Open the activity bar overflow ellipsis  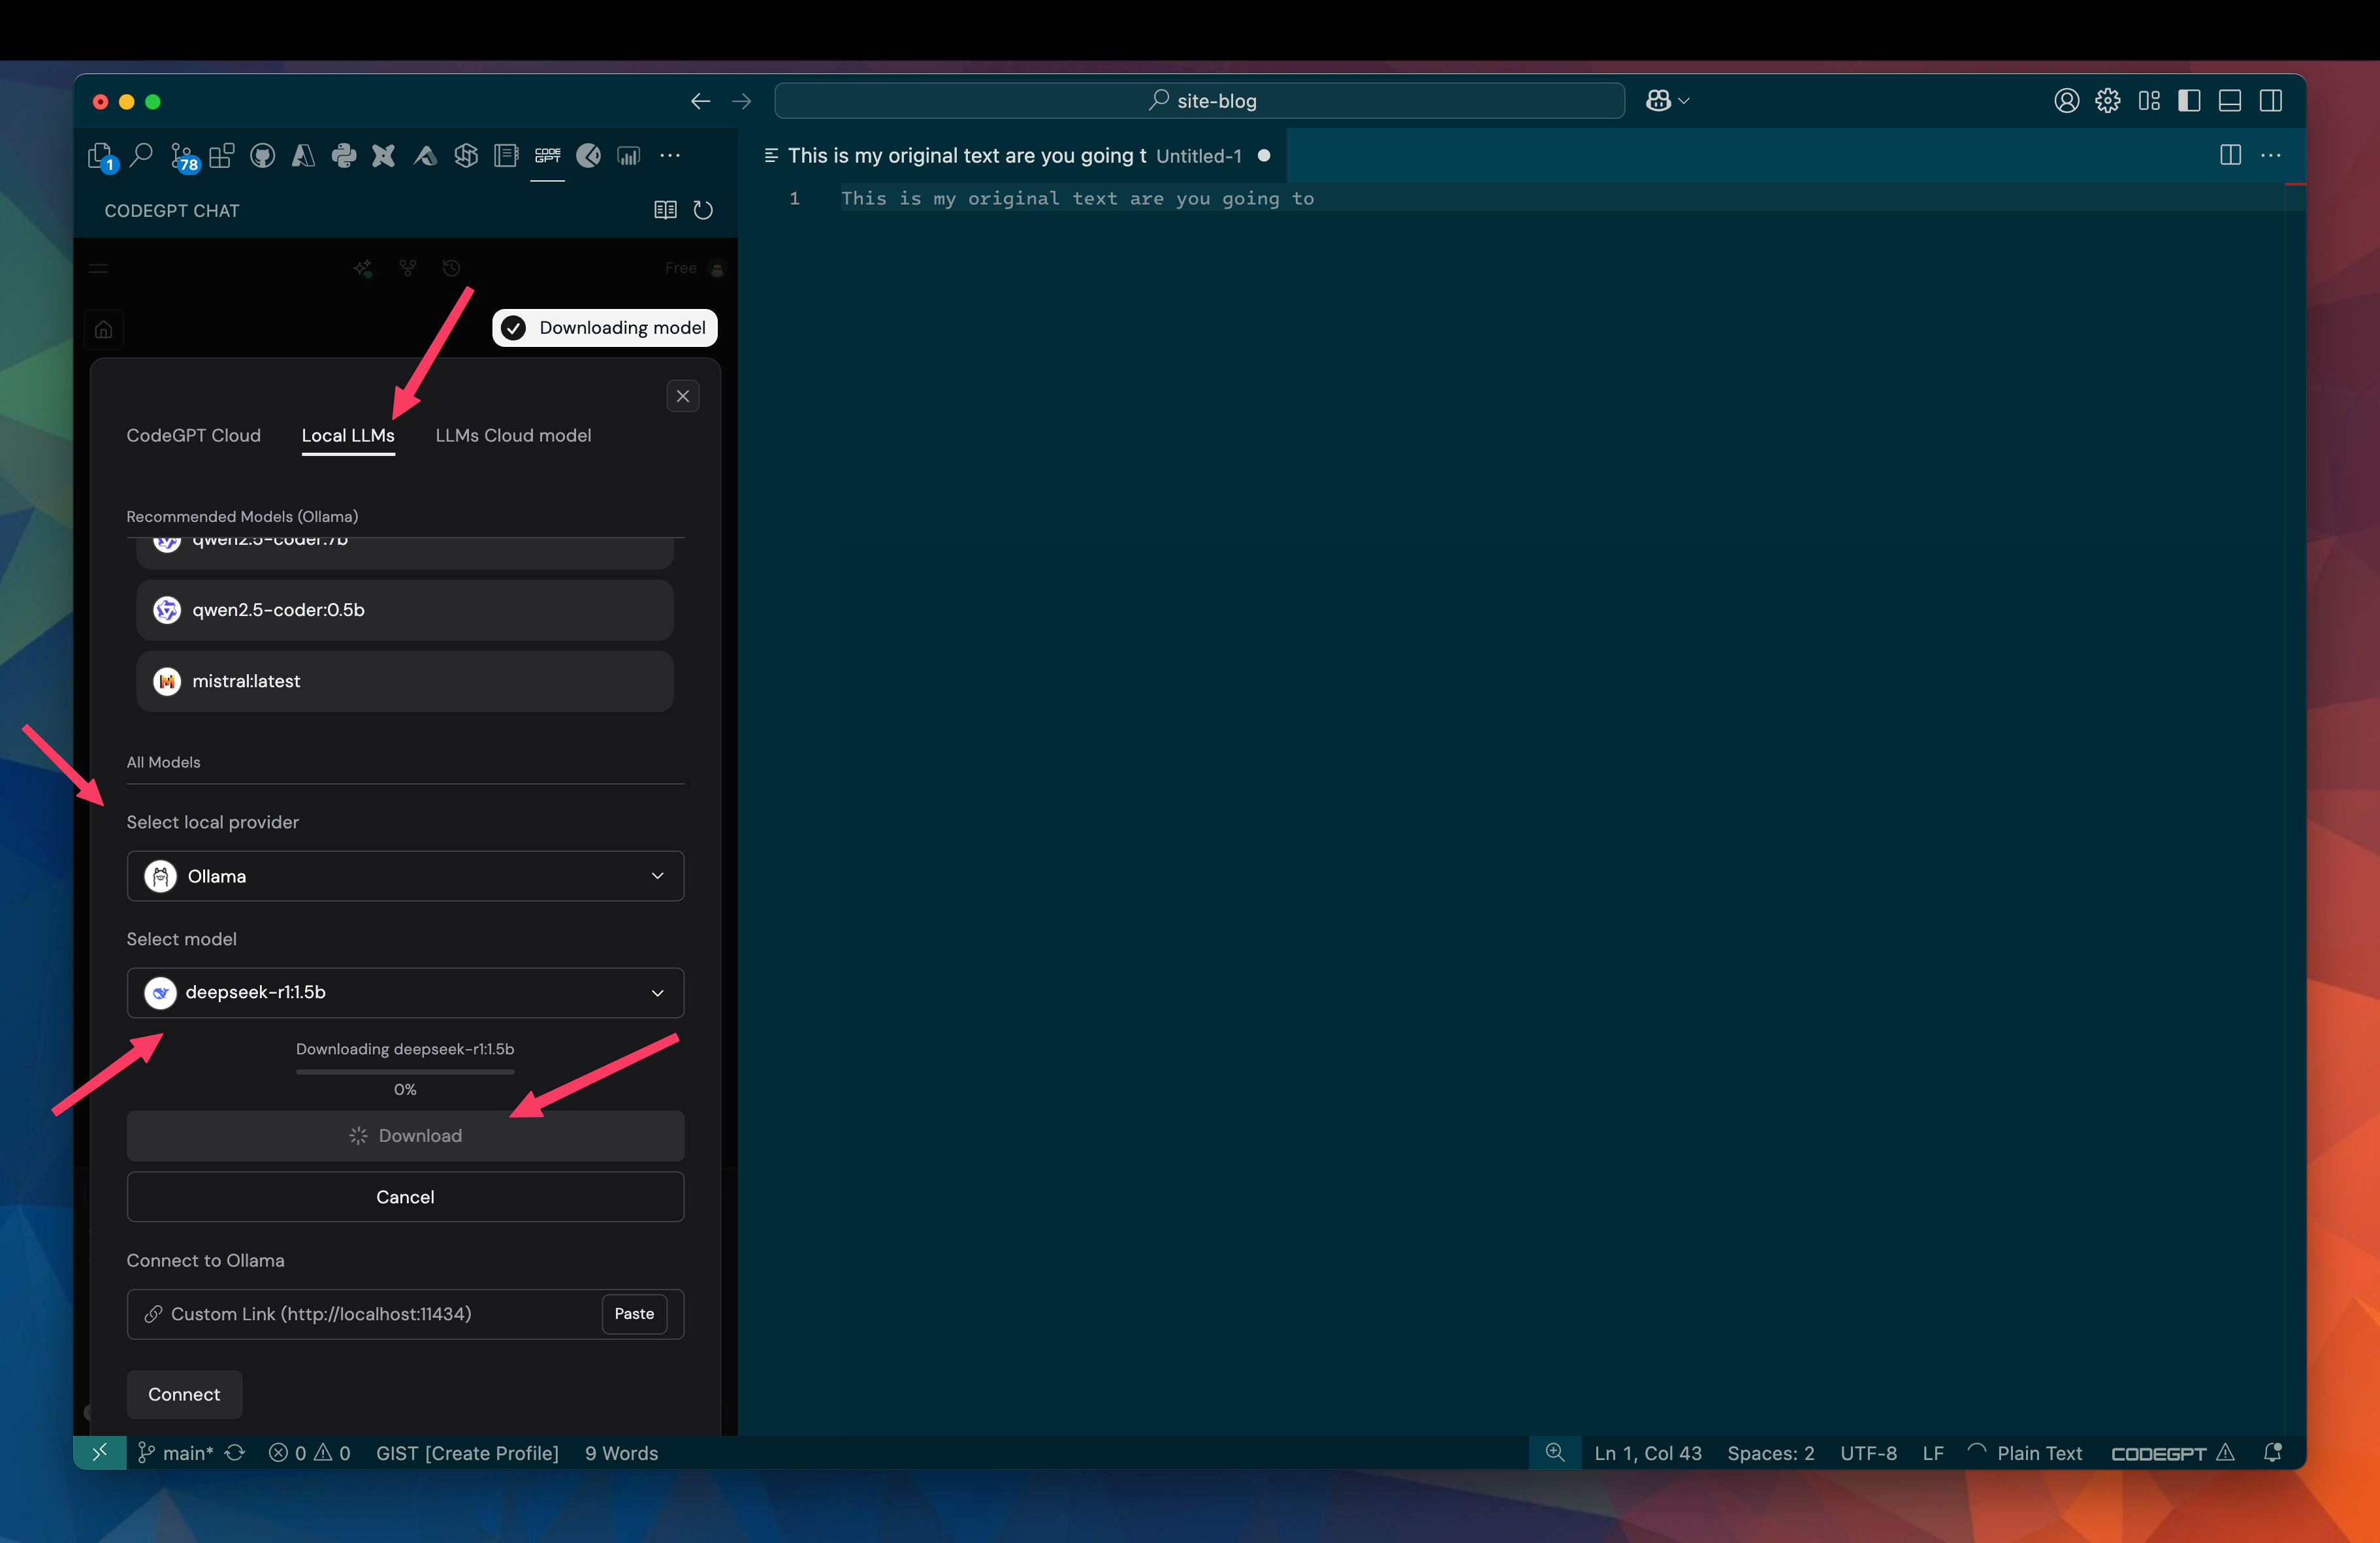tap(670, 156)
